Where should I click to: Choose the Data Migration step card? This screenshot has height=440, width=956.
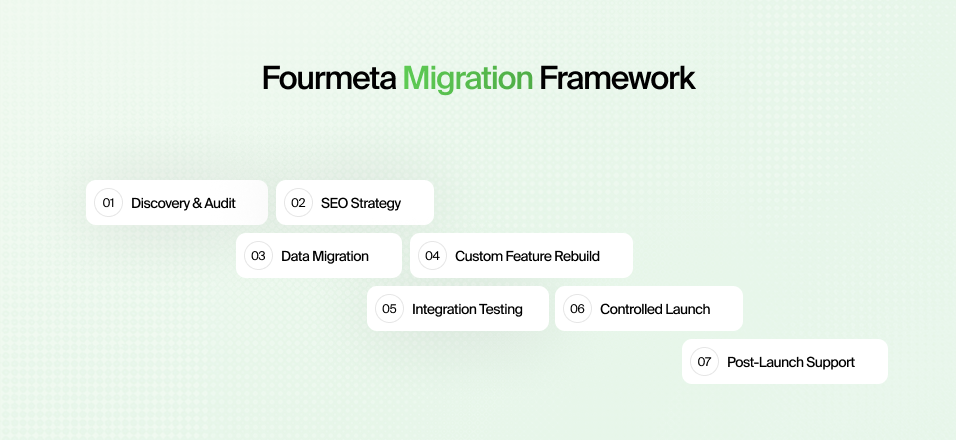tap(319, 255)
